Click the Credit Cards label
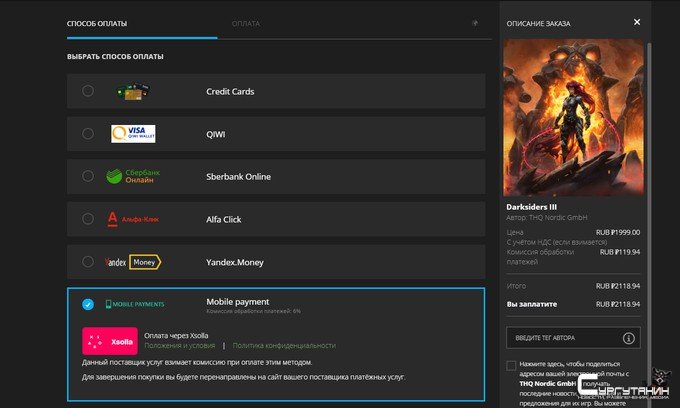Image resolution: width=680 pixels, height=408 pixels. point(230,91)
